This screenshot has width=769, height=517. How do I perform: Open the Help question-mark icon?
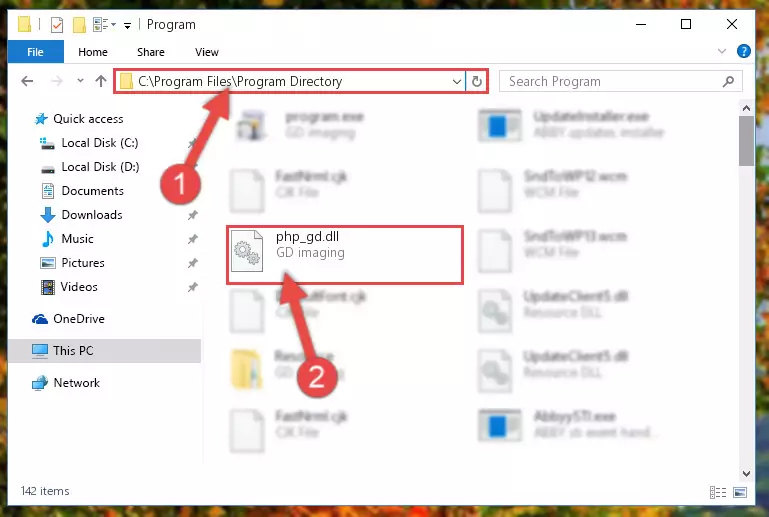tap(743, 51)
